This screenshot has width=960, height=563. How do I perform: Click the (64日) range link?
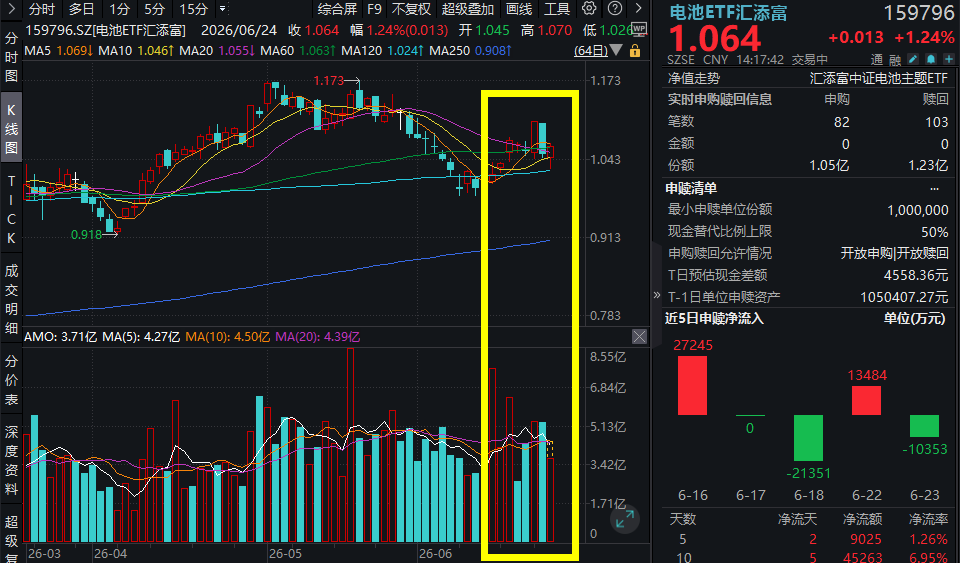591,51
